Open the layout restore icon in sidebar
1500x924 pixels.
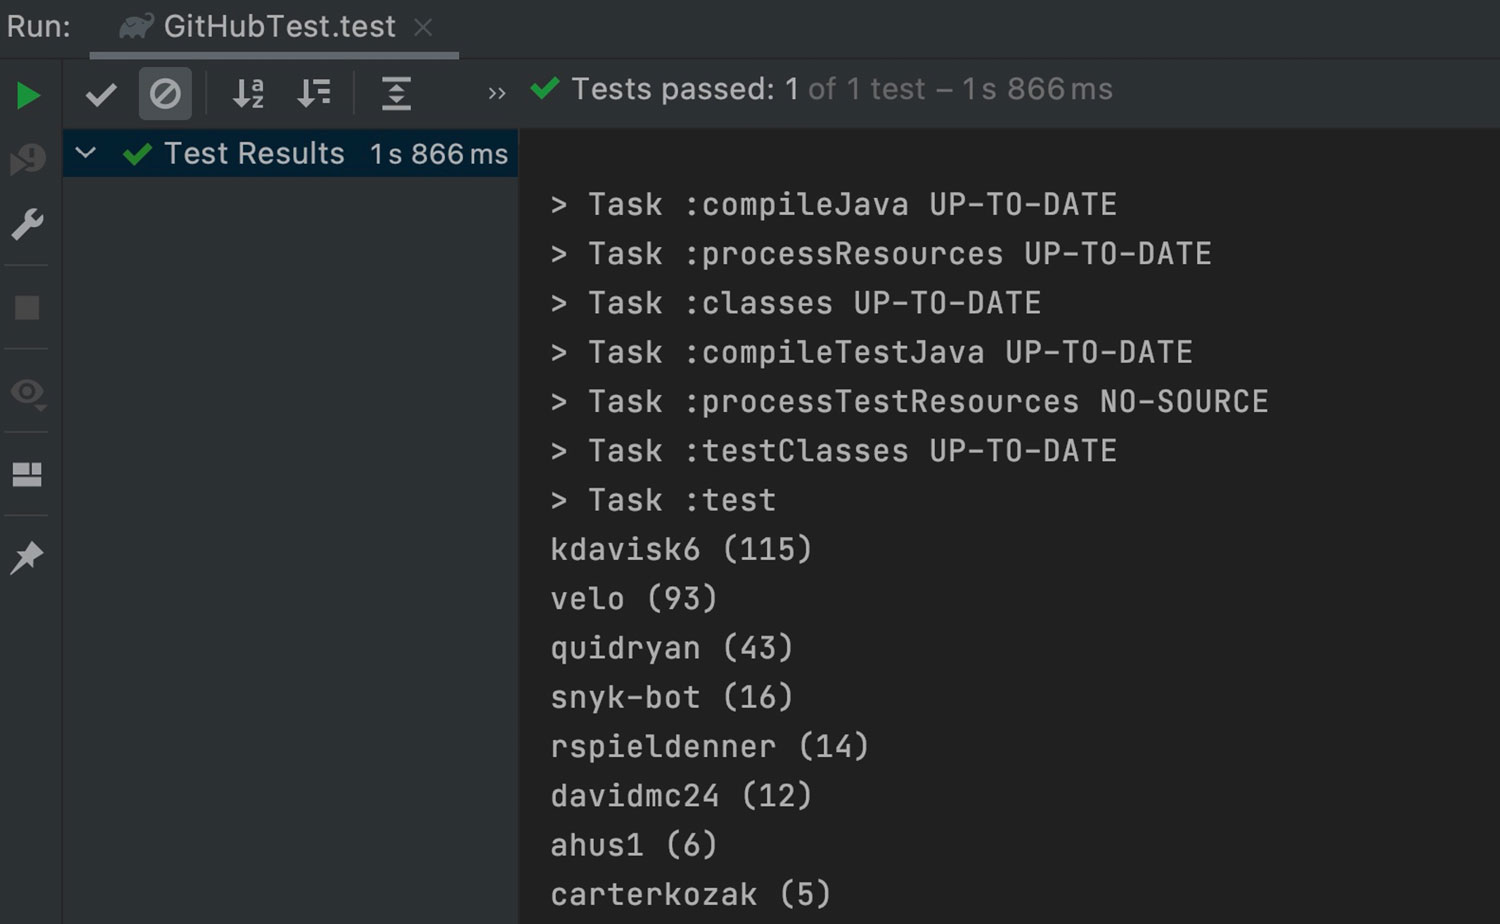click(x=27, y=474)
